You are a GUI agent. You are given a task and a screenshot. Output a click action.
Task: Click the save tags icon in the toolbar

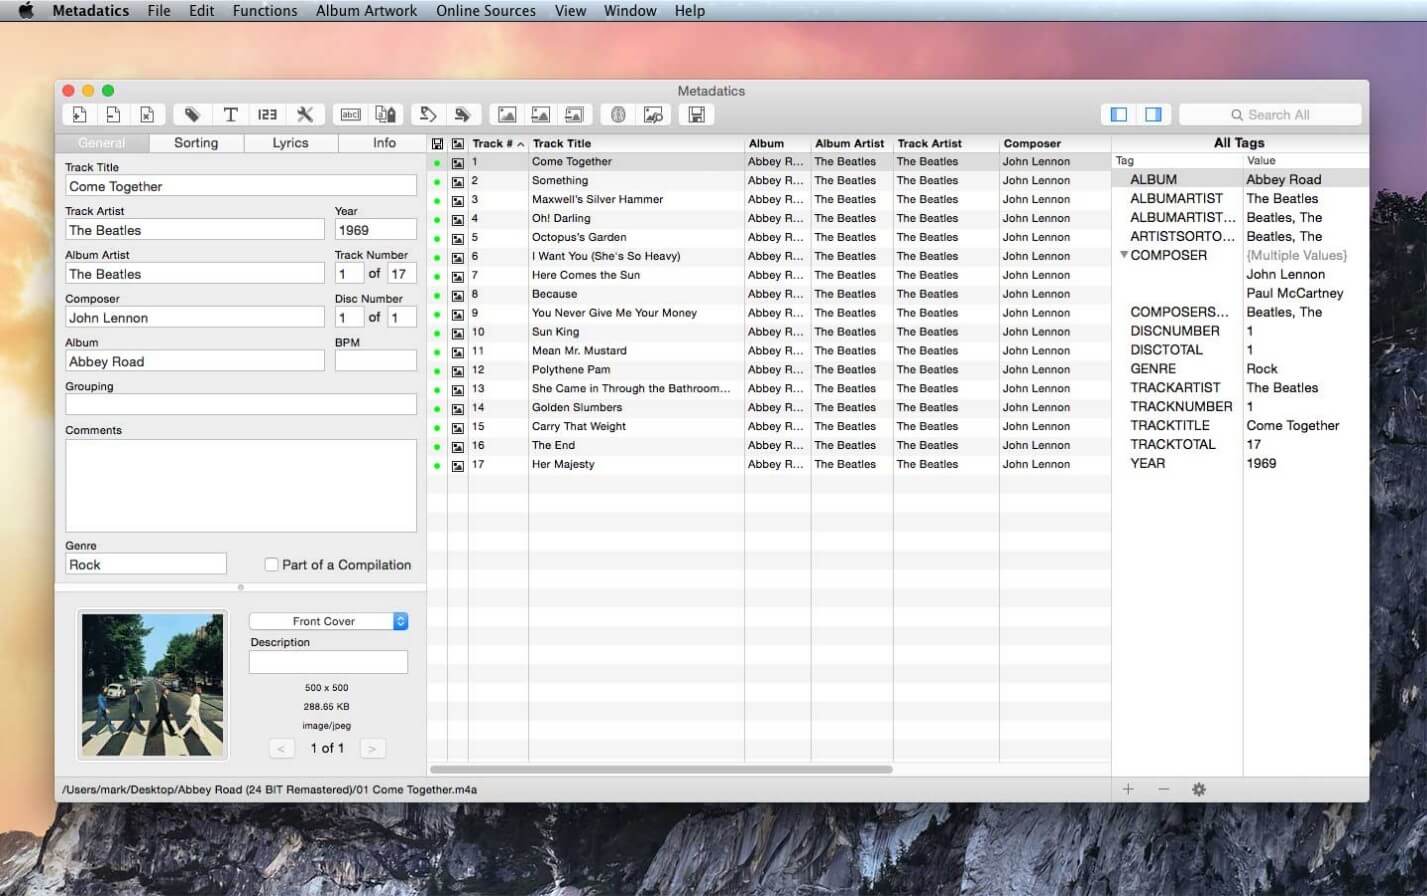697,114
